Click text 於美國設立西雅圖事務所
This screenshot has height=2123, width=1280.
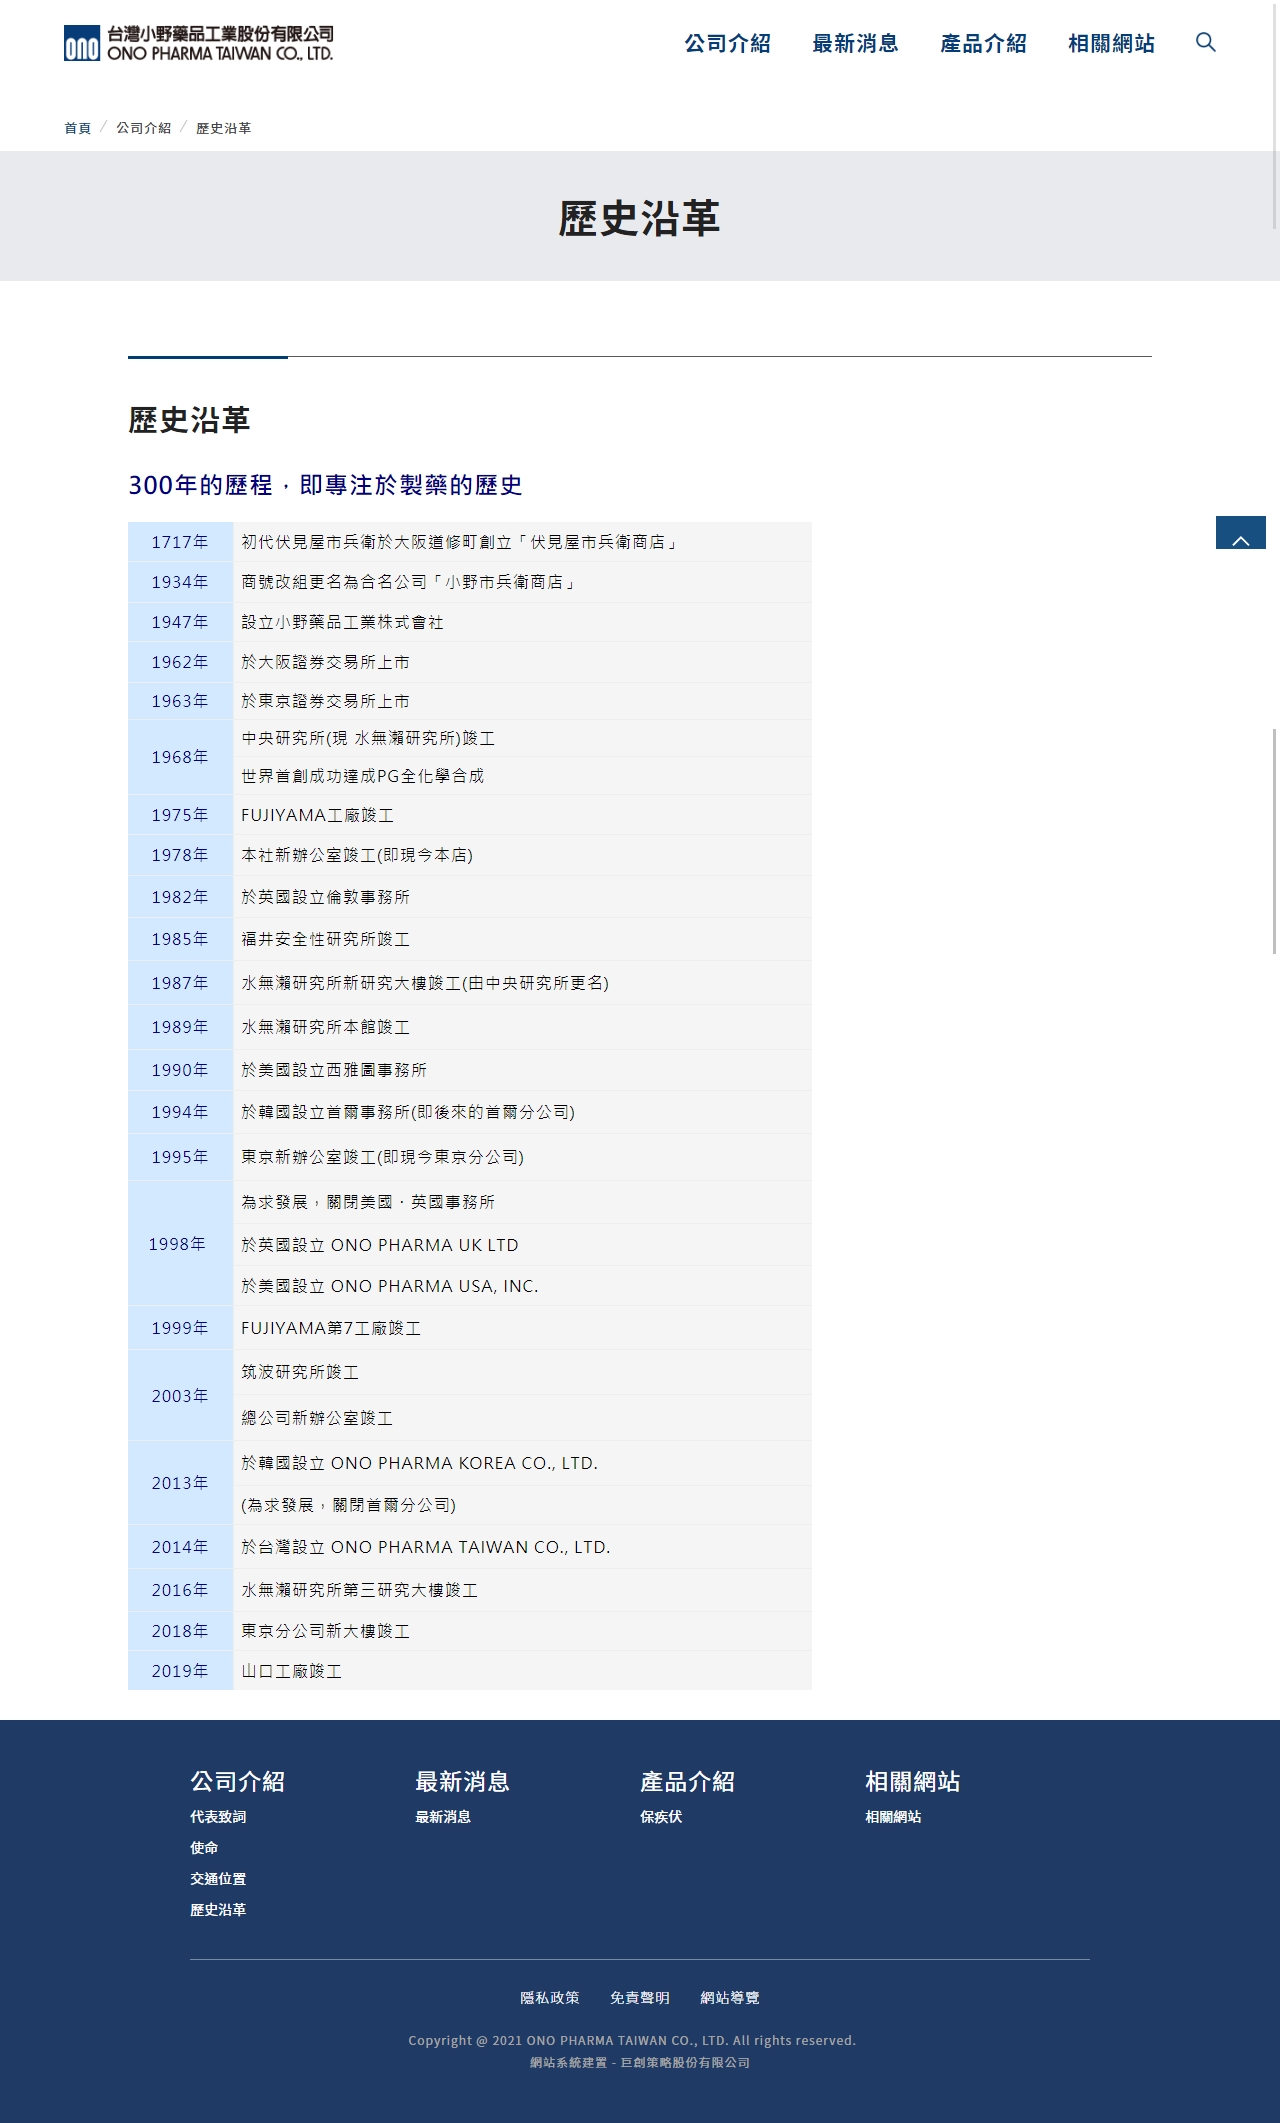click(334, 1070)
